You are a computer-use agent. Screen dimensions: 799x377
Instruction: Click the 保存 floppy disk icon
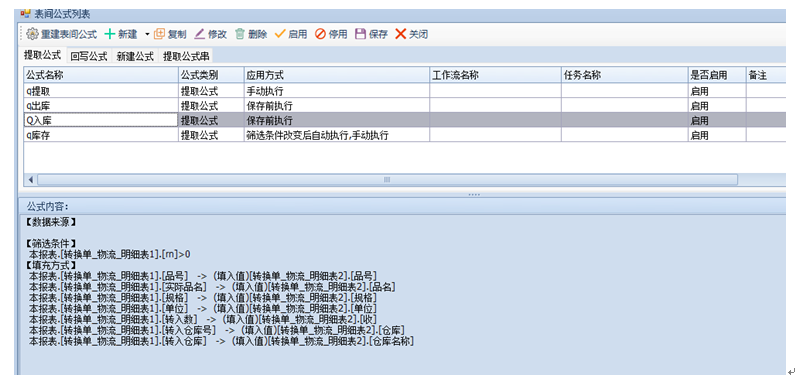(x=361, y=34)
